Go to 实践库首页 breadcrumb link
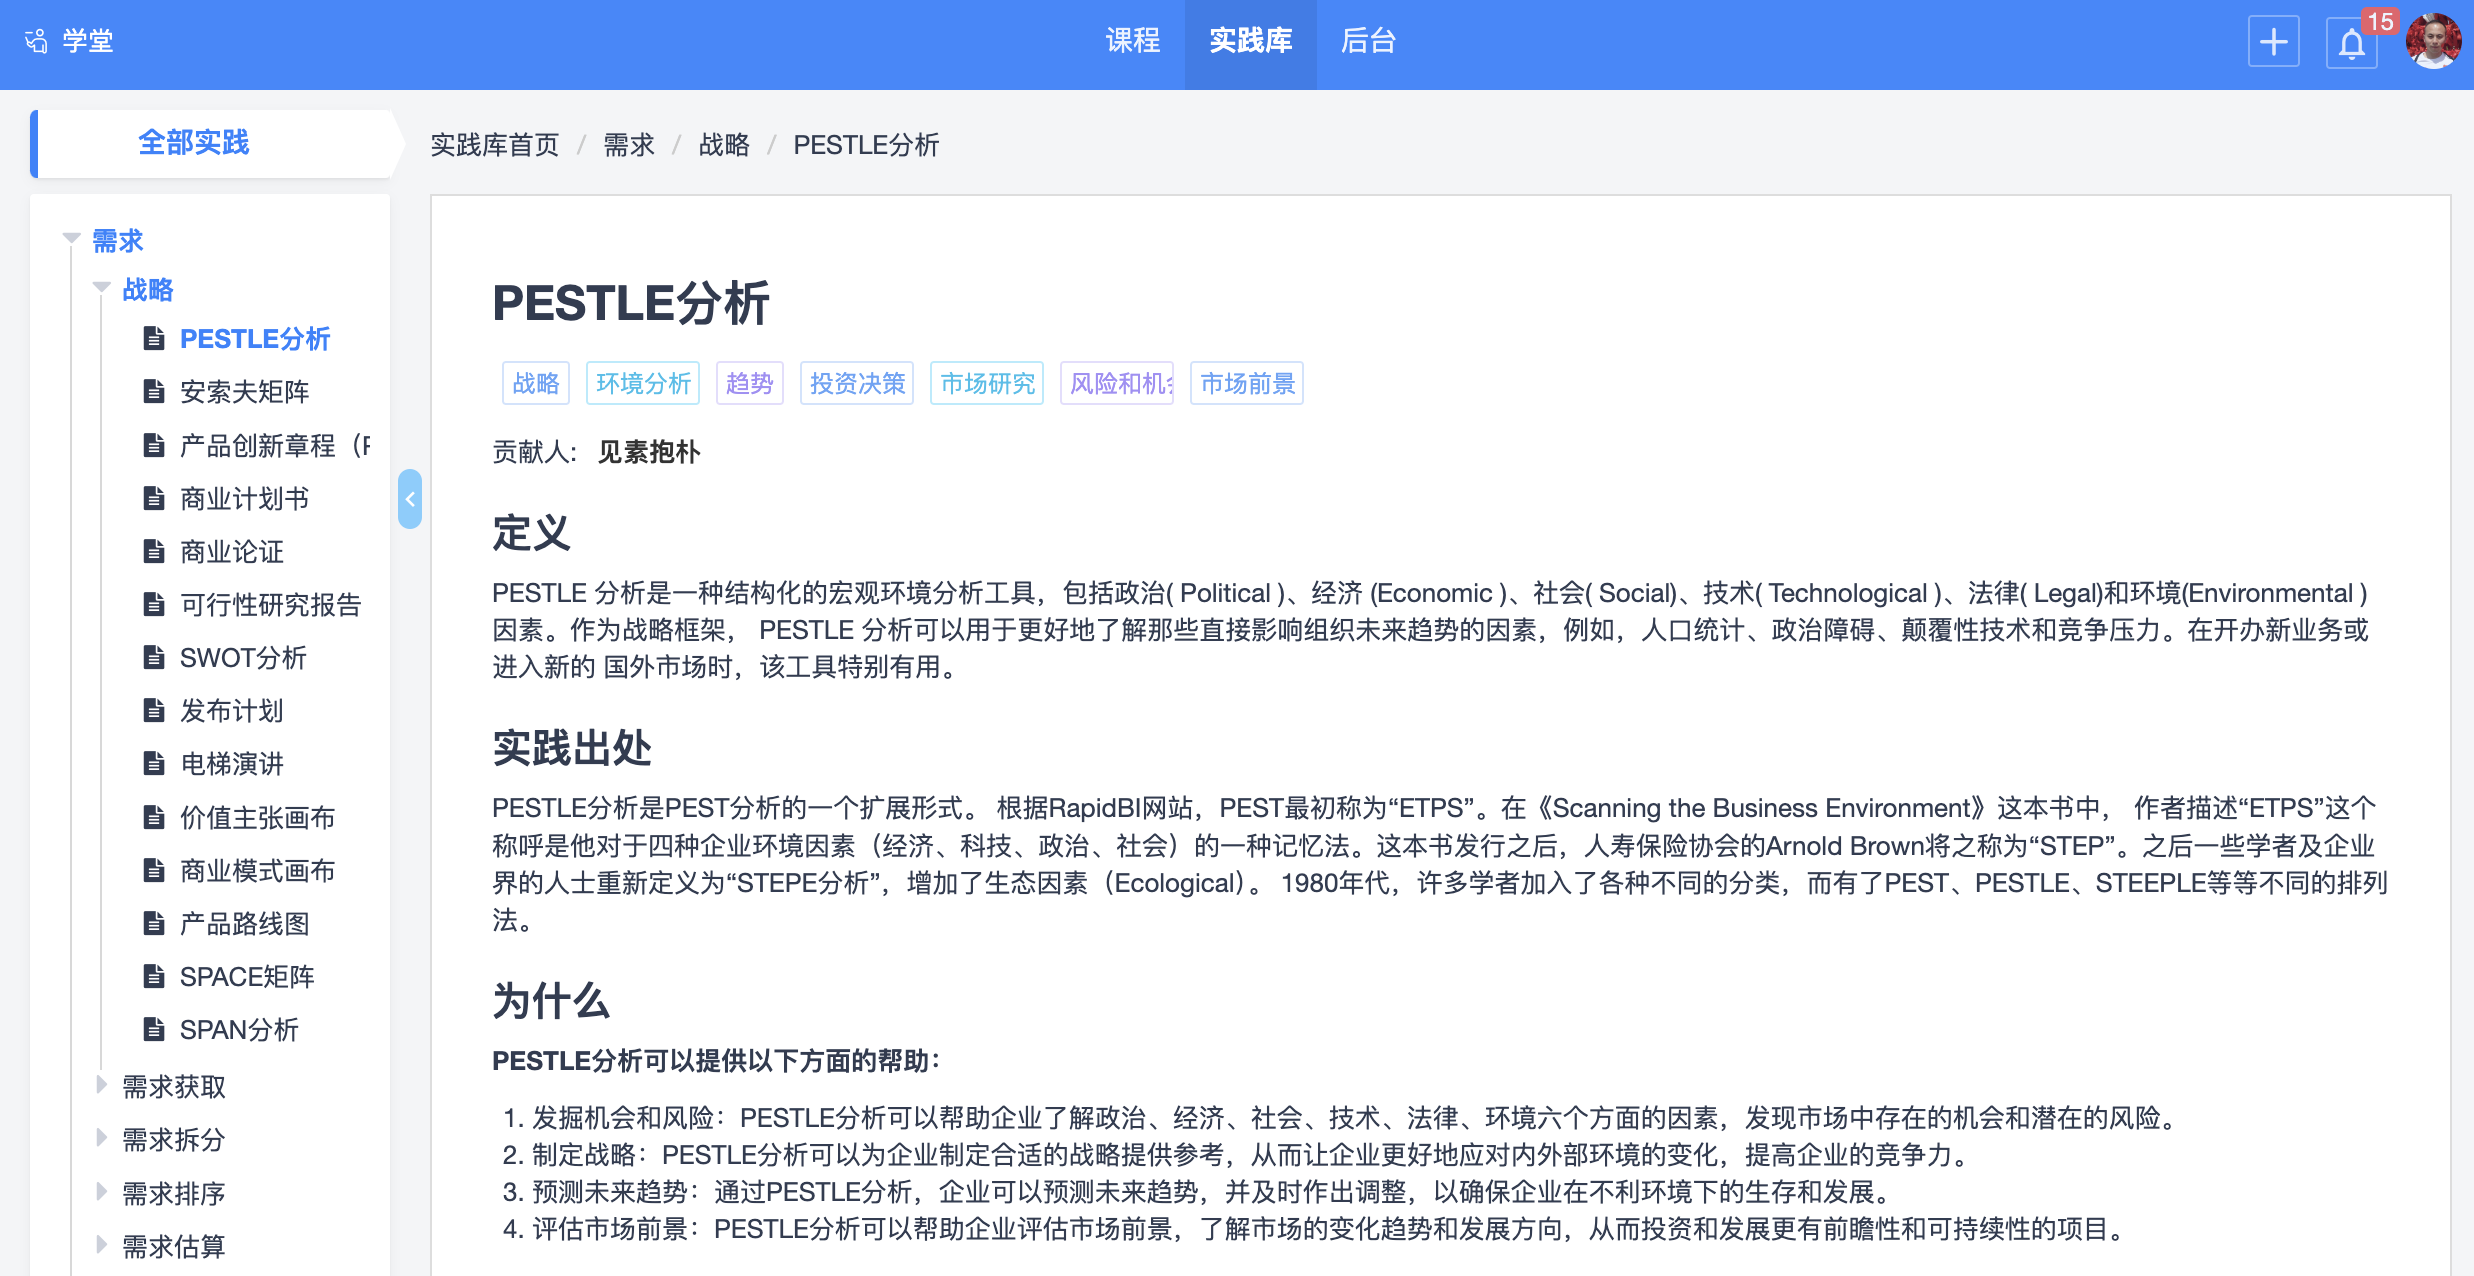This screenshot has width=2474, height=1276. 494,145
